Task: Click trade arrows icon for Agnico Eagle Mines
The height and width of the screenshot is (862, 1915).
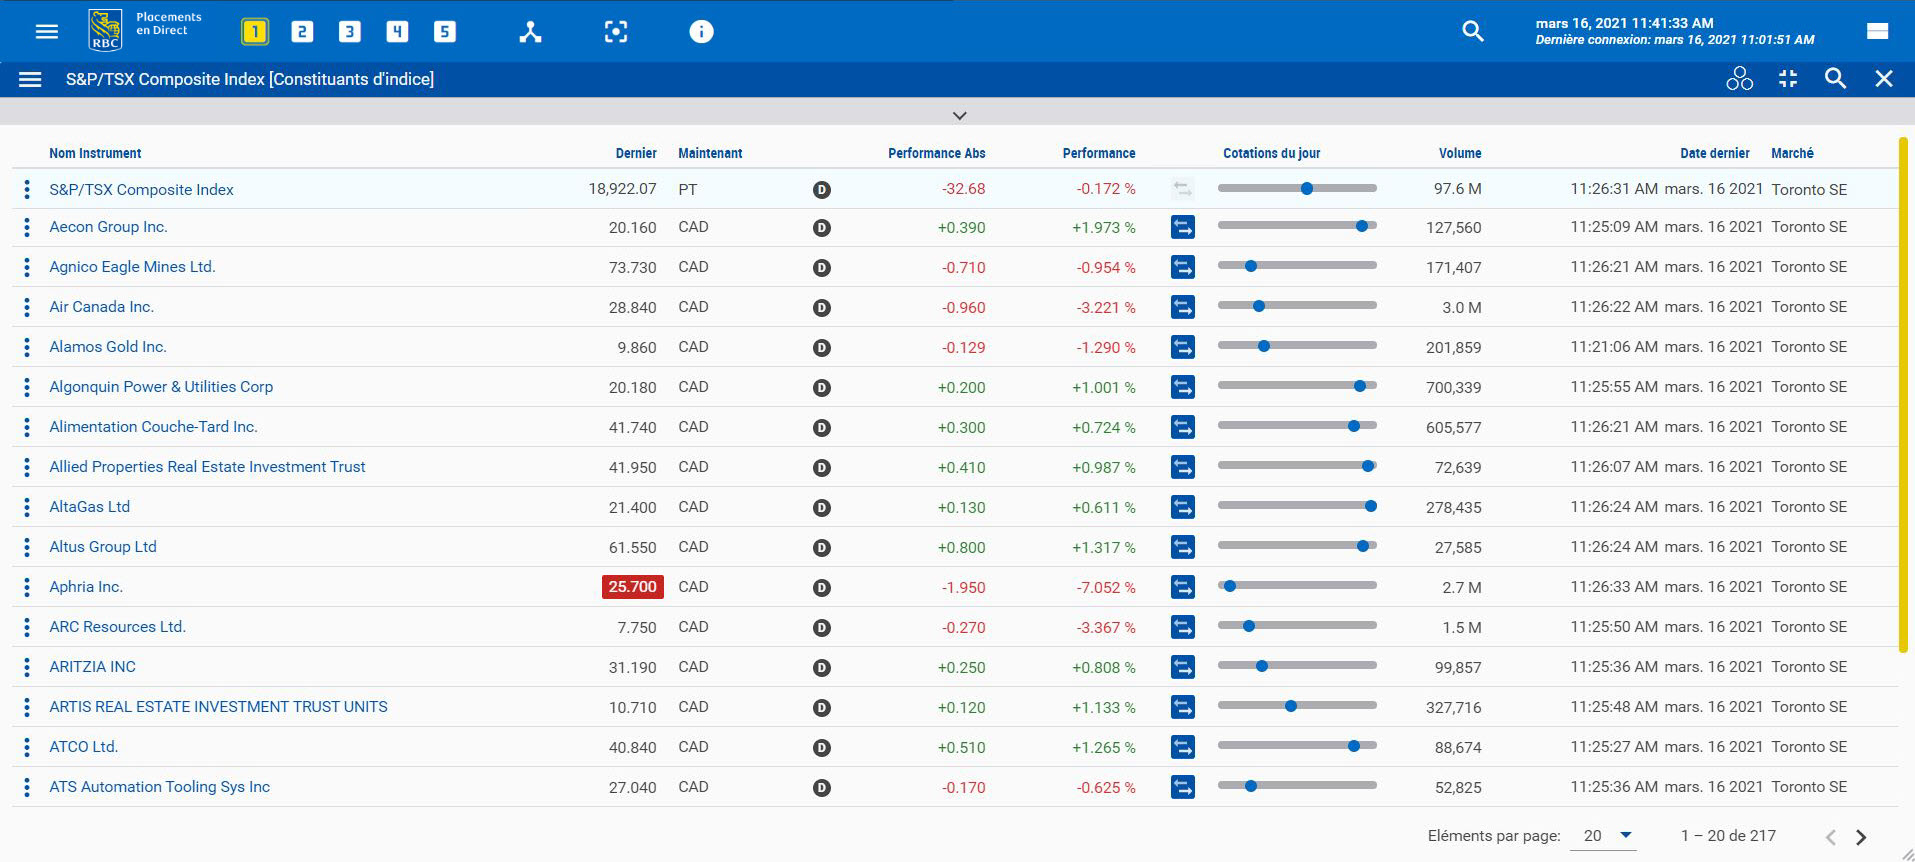Action: 1183,267
